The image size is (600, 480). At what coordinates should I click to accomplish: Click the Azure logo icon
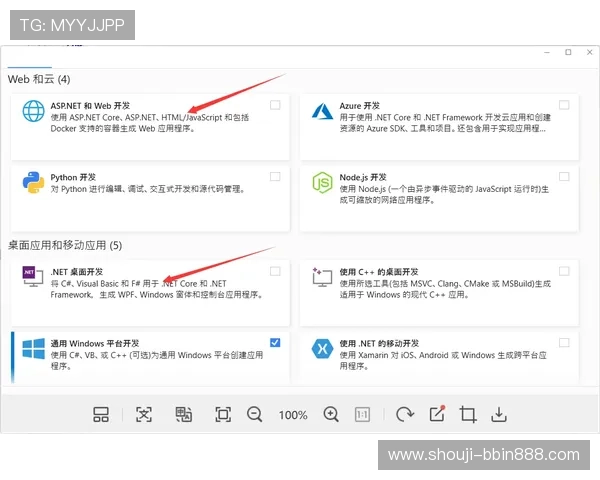pyautogui.click(x=322, y=111)
